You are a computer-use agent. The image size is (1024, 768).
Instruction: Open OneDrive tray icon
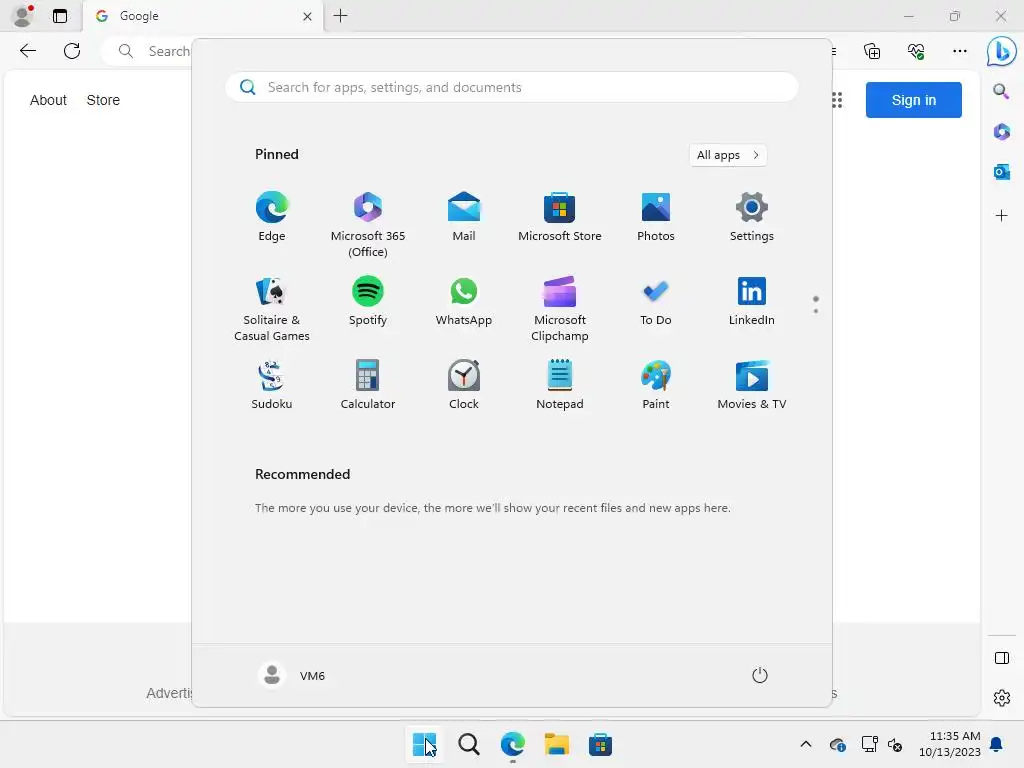point(838,744)
